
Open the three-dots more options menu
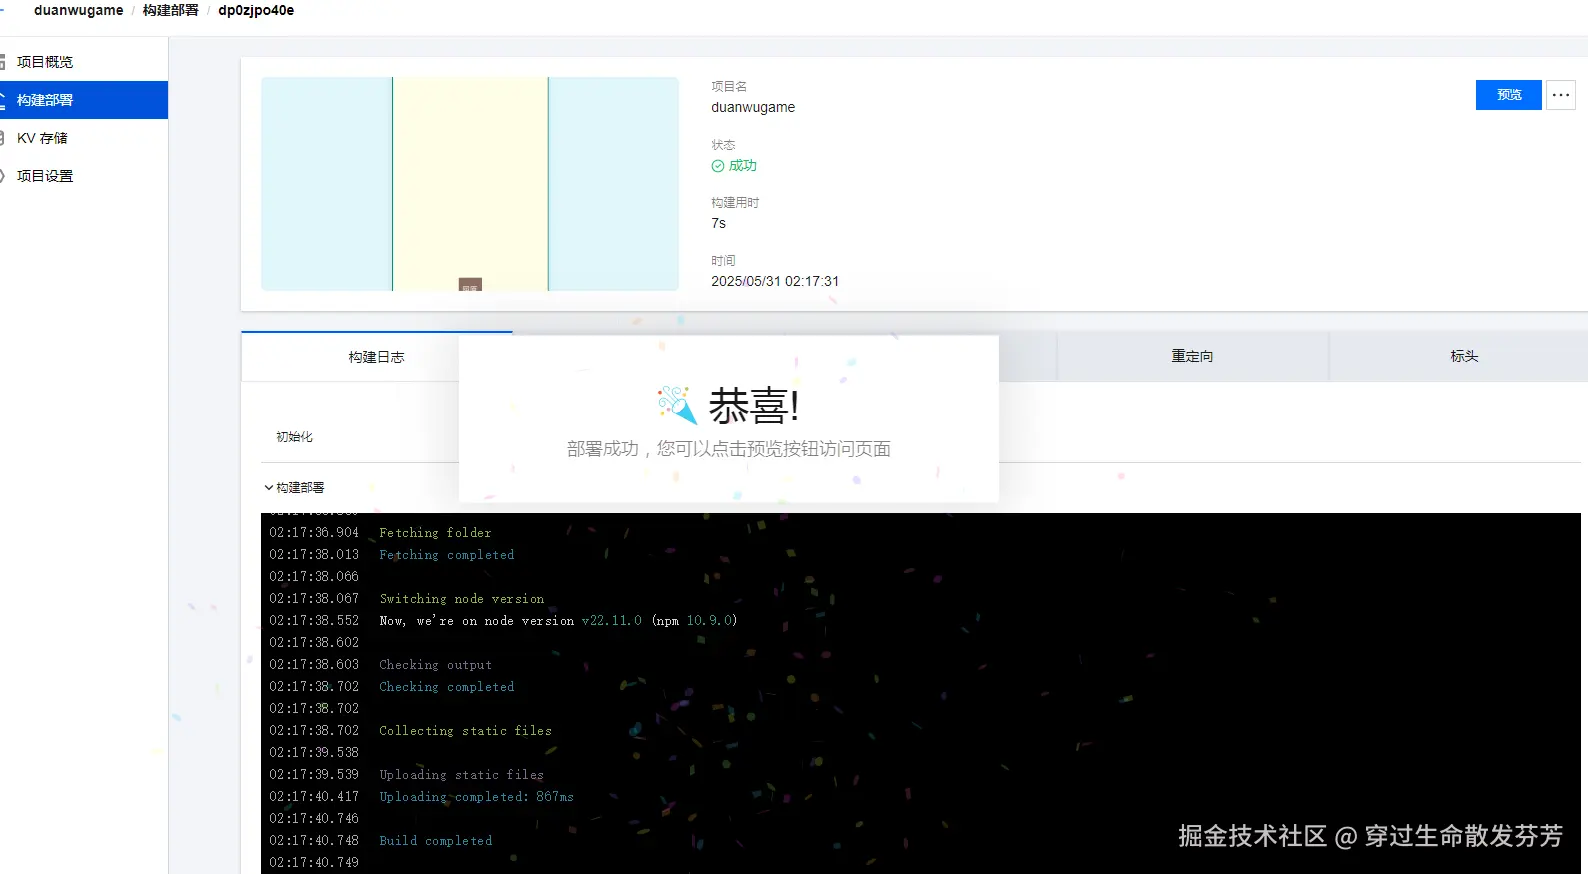click(1560, 95)
